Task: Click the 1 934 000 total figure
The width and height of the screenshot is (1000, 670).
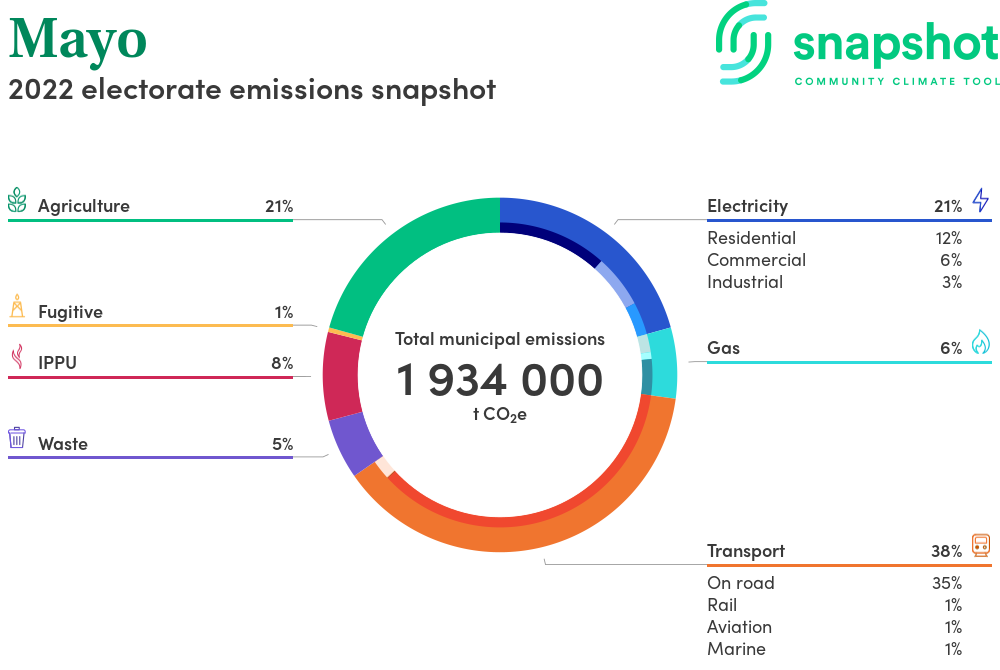Action: 499,380
